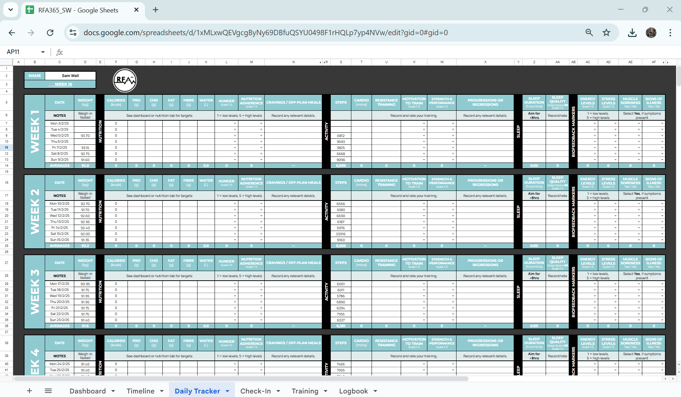This screenshot has width=681, height=397.
Task: Open the name box dropdown arrow
Action: (x=43, y=52)
